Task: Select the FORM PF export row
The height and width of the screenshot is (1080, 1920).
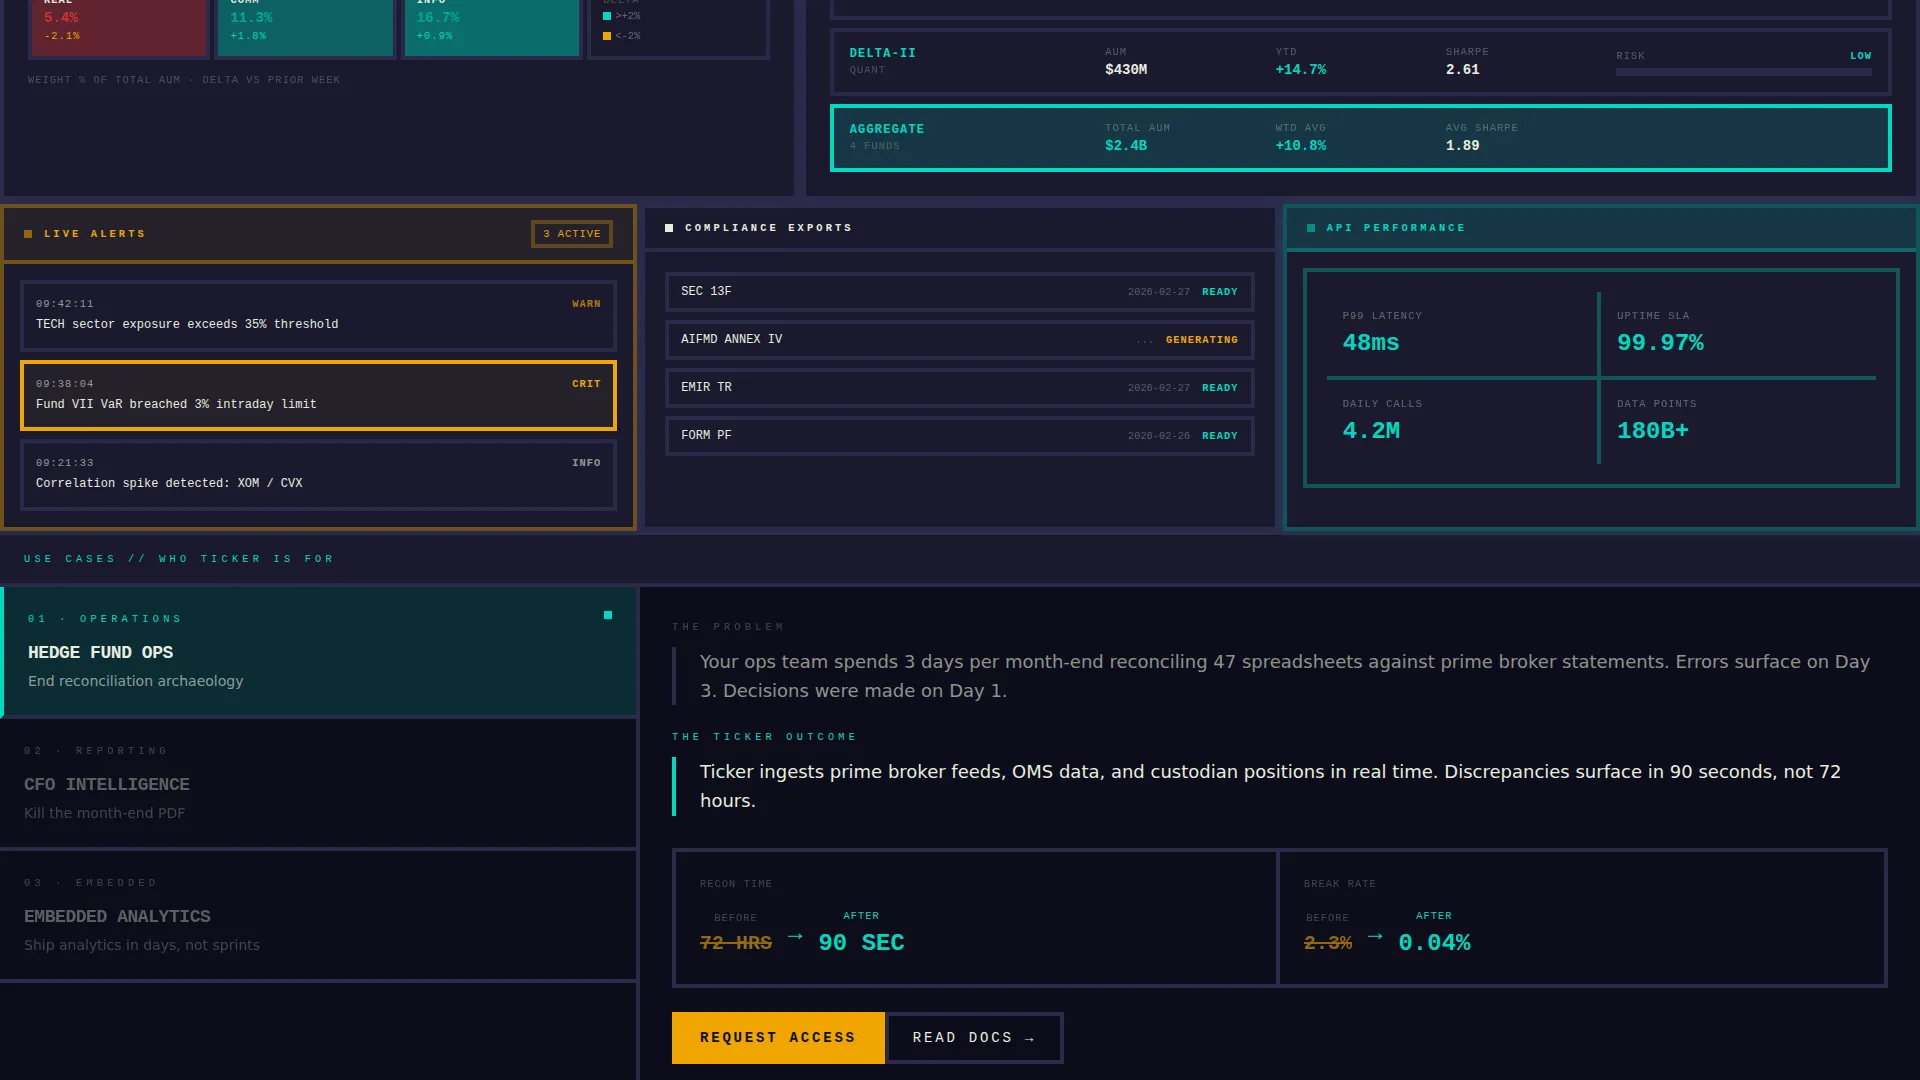Action: [x=959, y=436]
